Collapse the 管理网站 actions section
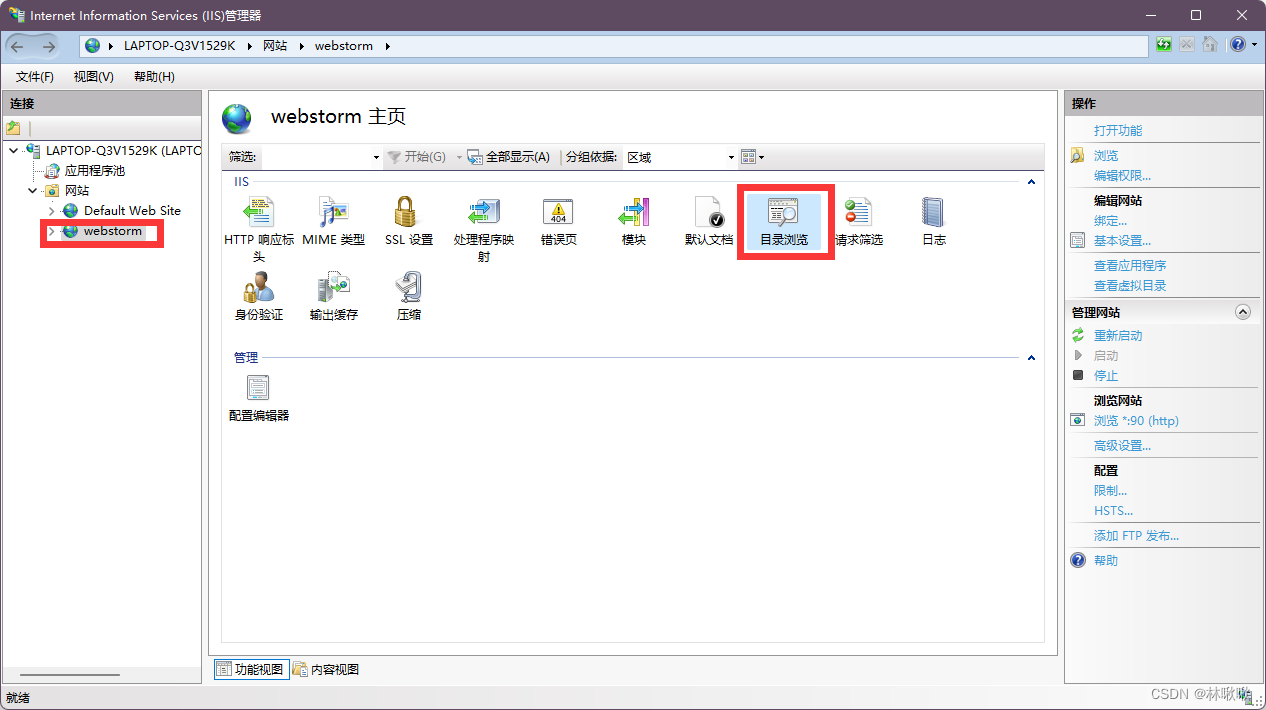The width and height of the screenshot is (1266, 710). coord(1243,312)
